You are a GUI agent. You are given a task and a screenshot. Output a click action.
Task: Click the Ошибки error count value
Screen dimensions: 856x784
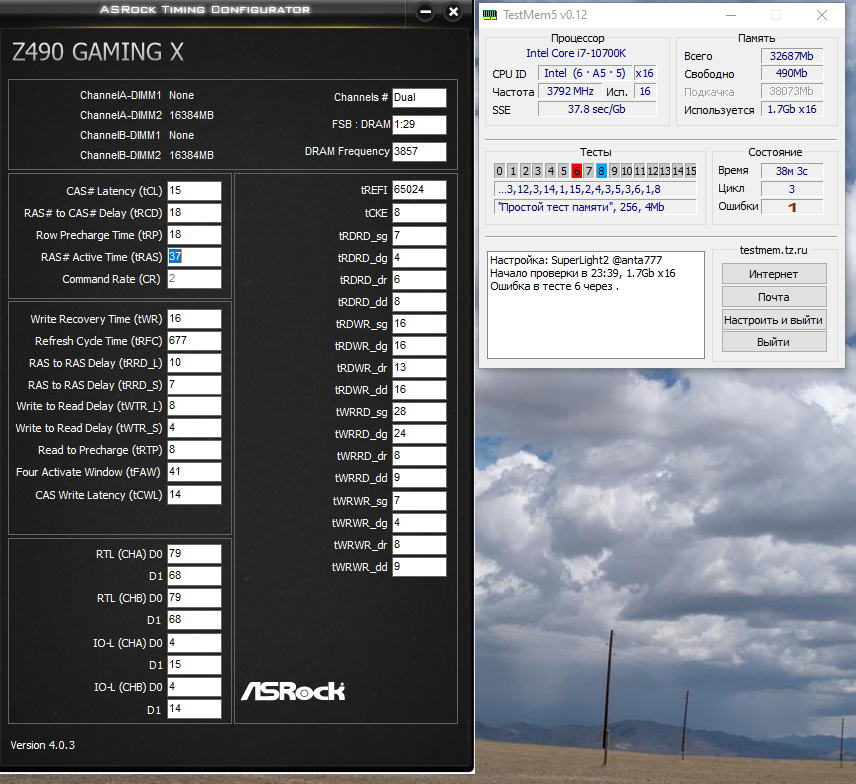coord(792,206)
